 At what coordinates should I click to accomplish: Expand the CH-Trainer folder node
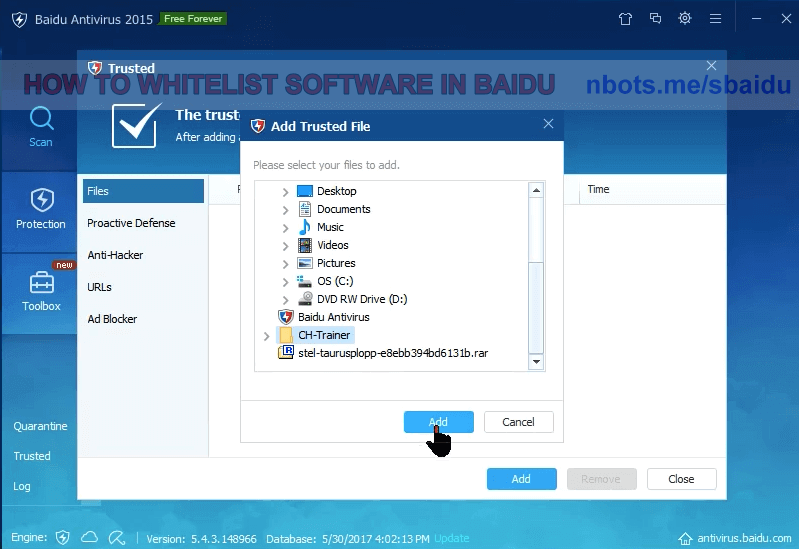(266, 336)
